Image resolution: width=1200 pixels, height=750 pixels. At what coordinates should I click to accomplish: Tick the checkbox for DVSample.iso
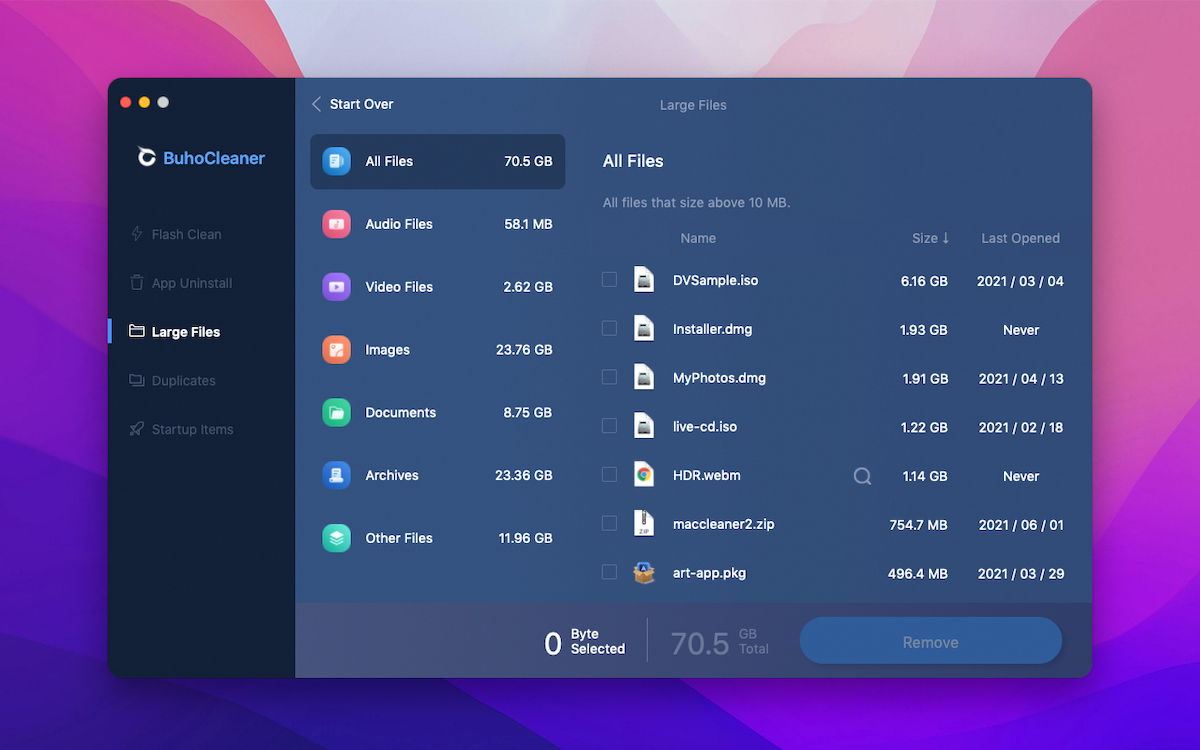click(x=609, y=279)
